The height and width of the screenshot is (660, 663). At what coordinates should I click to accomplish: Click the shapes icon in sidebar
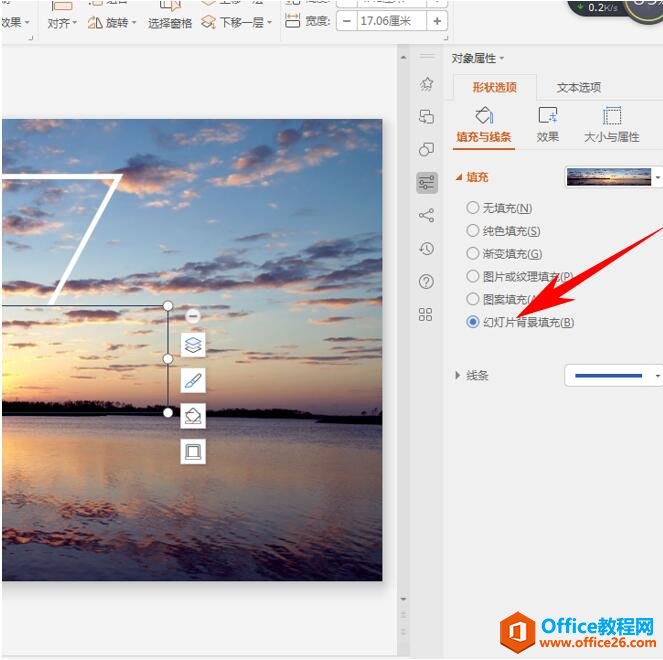[427, 149]
